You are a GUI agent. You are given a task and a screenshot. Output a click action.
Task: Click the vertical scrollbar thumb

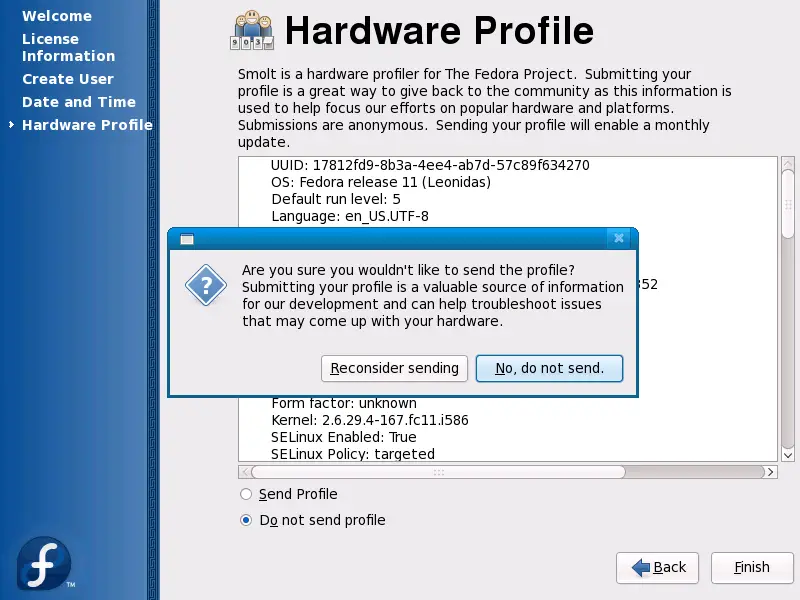point(788,204)
